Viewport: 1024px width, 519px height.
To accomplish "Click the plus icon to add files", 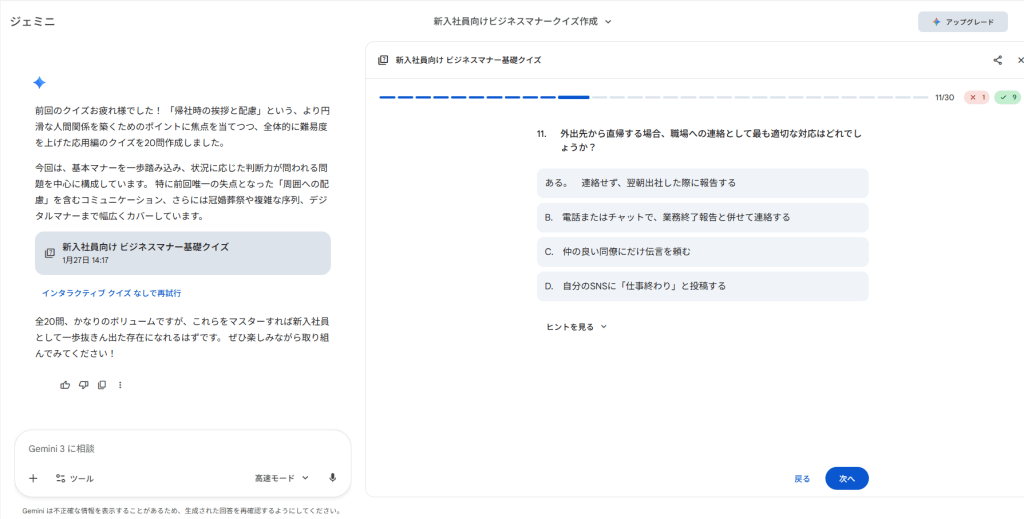I will (33, 478).
